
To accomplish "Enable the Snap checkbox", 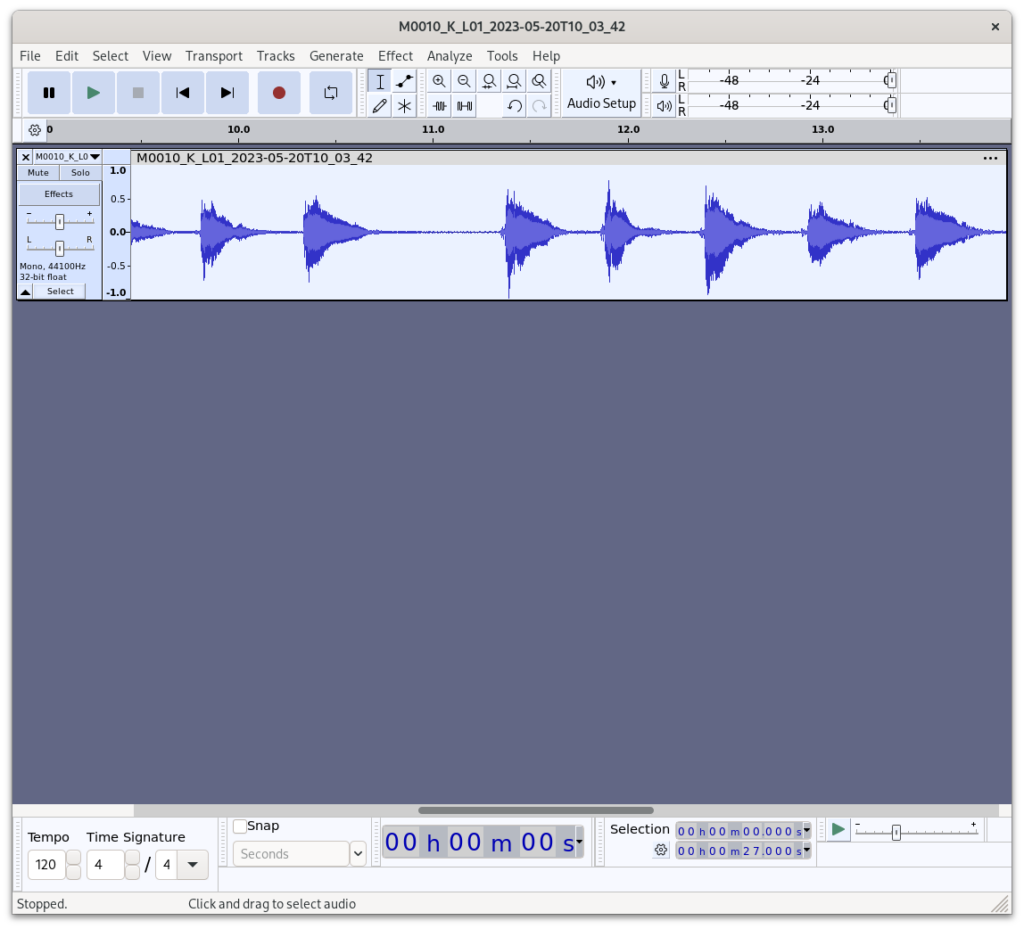I will pyautogui.click(x=240, y=826).
